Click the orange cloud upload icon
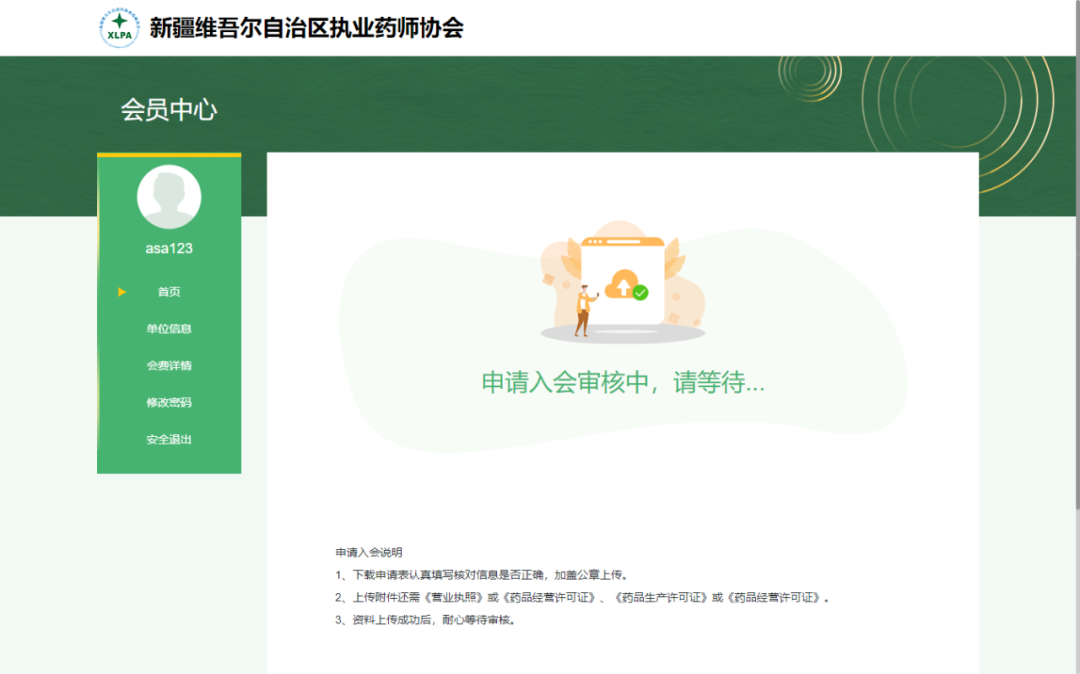Viewport: 1080px width, 674px height. pos(622,284)
